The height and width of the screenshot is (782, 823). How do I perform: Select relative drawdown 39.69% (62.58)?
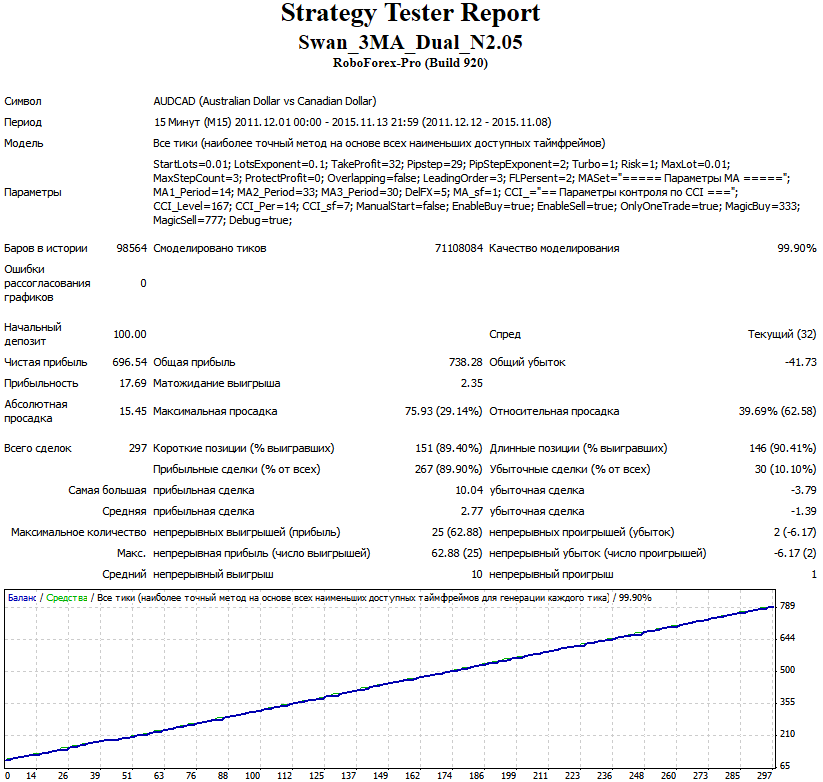[777, 411]
